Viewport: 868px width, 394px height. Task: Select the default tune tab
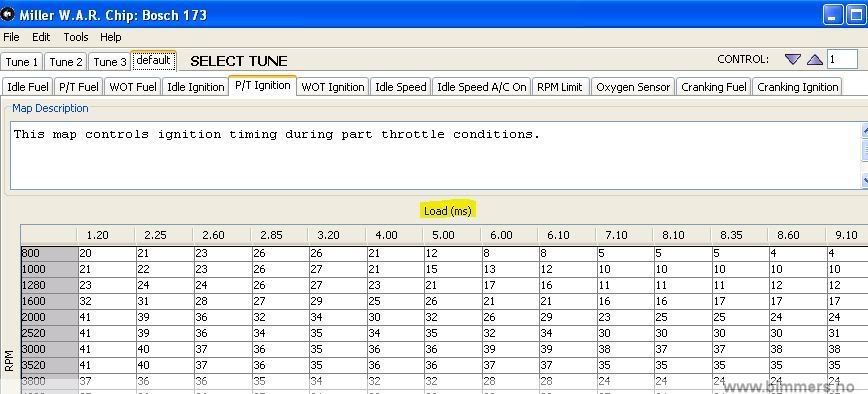coord(153,60)
